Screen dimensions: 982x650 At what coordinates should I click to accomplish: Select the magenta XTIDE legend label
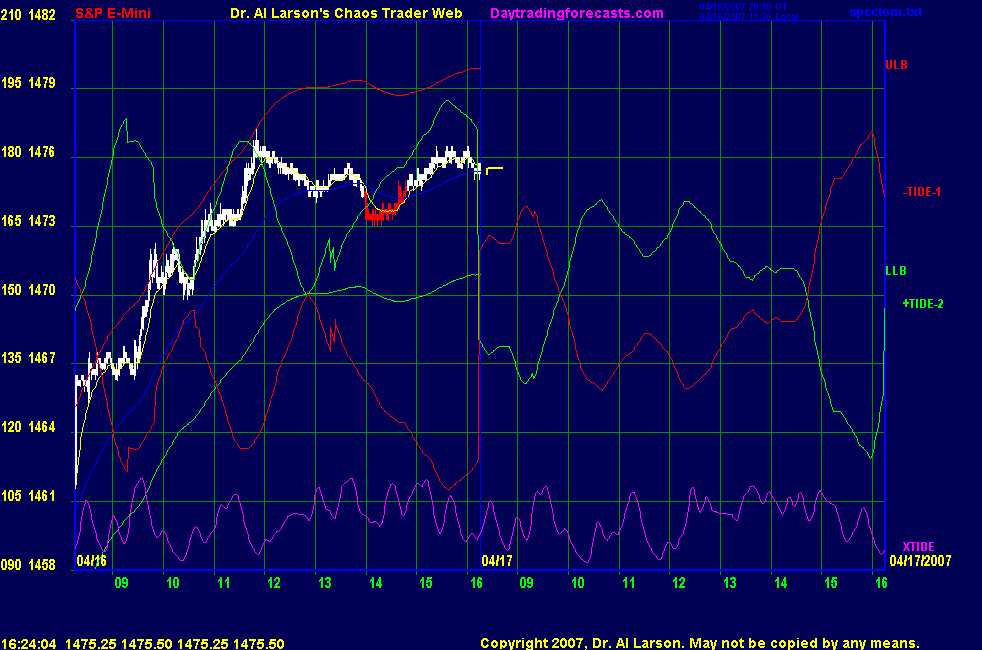coord(918,546)
